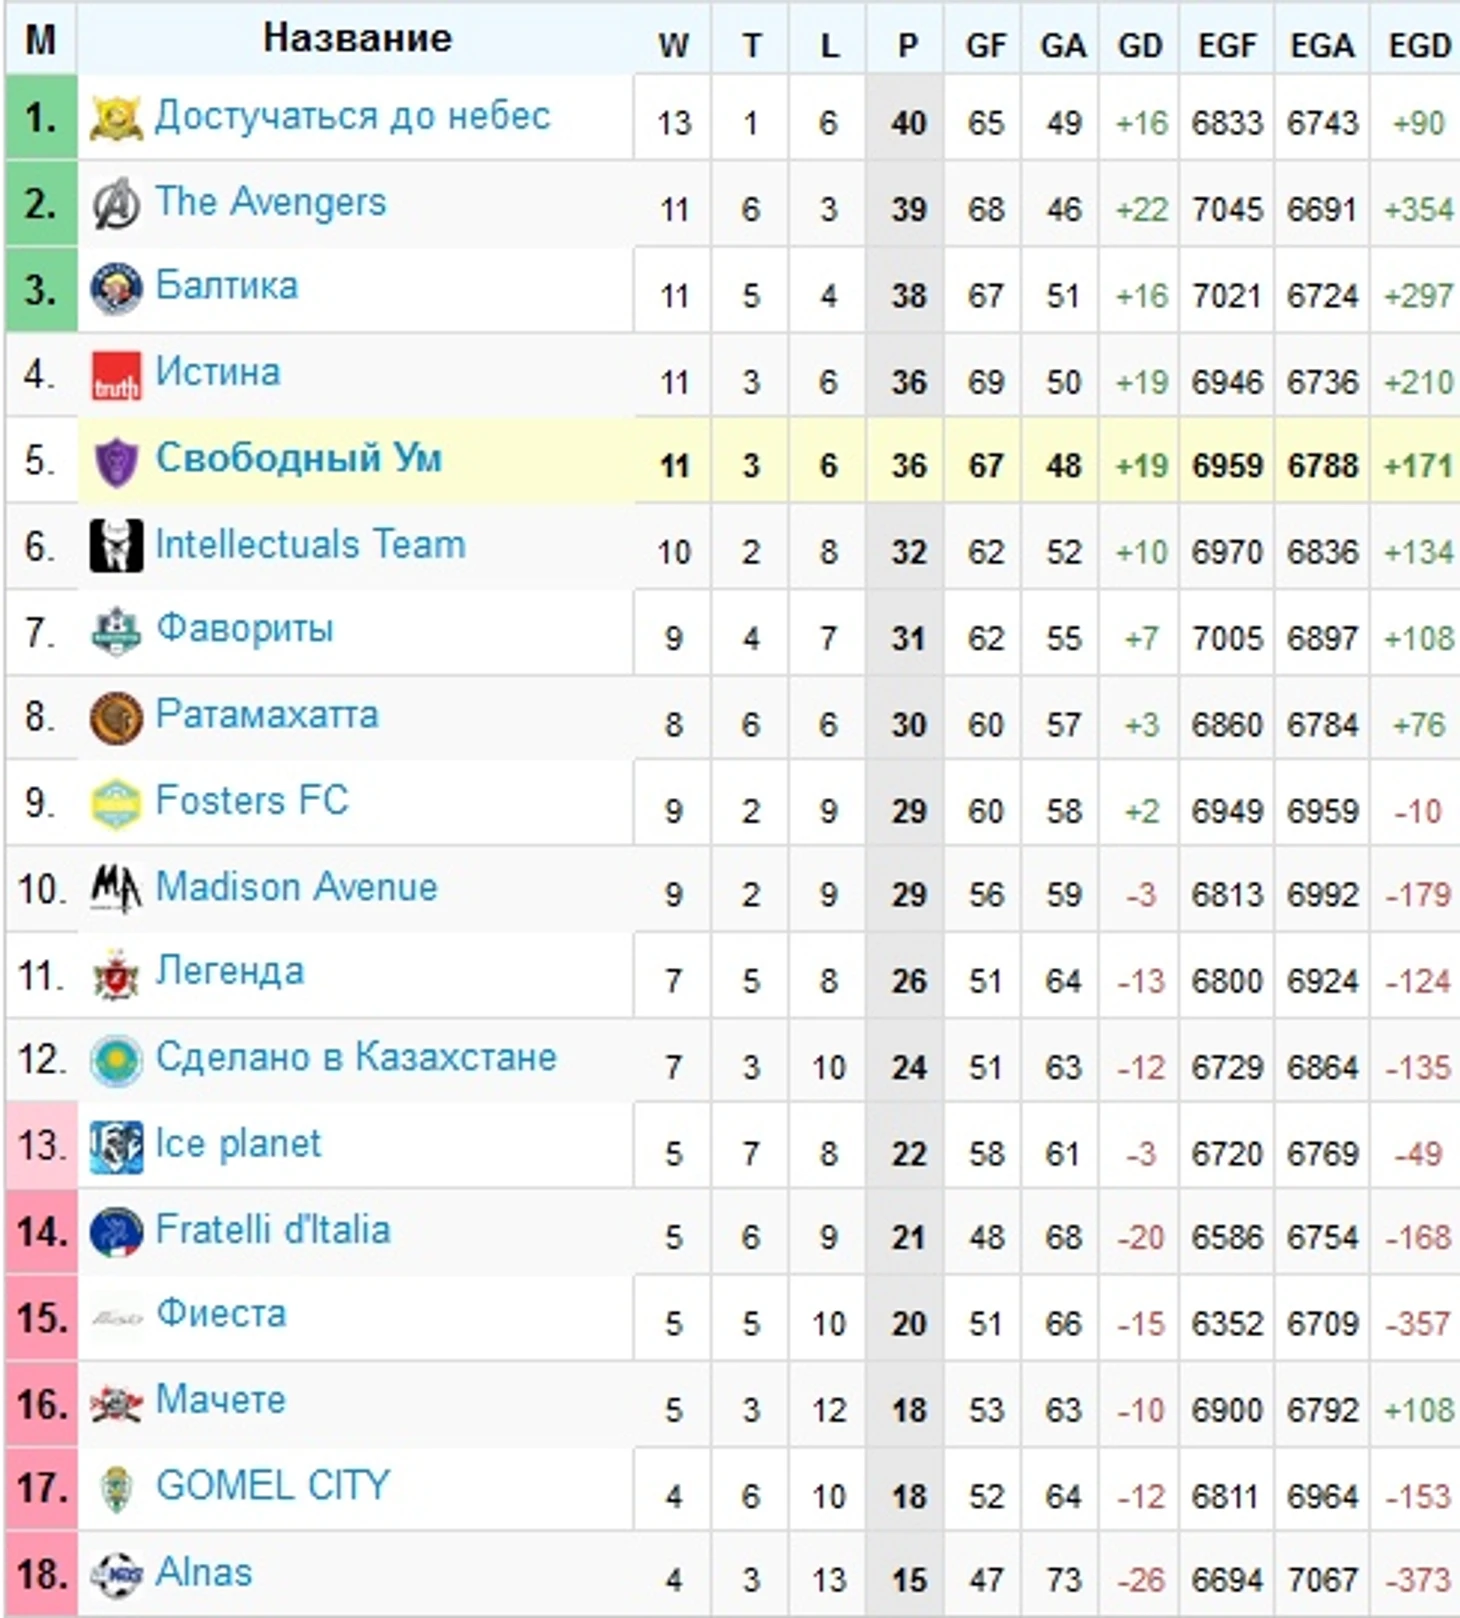
Task: Sort table by the GD column header
Action: (x=1140, y=45)
